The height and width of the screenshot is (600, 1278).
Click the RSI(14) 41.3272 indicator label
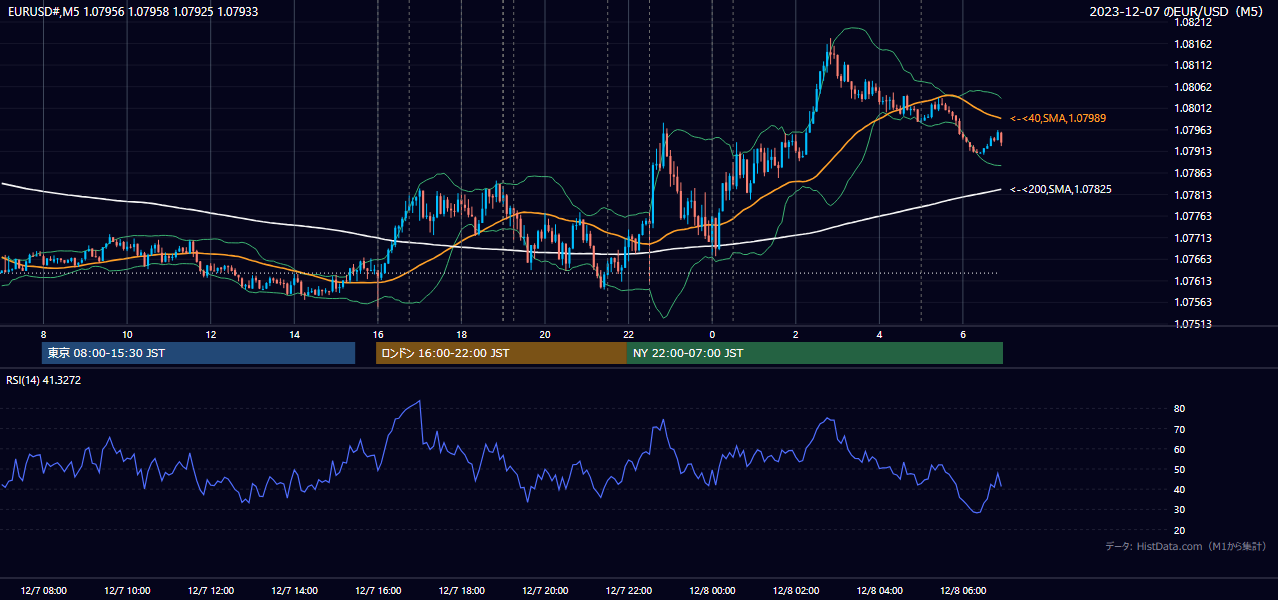[x=44, y=380]
